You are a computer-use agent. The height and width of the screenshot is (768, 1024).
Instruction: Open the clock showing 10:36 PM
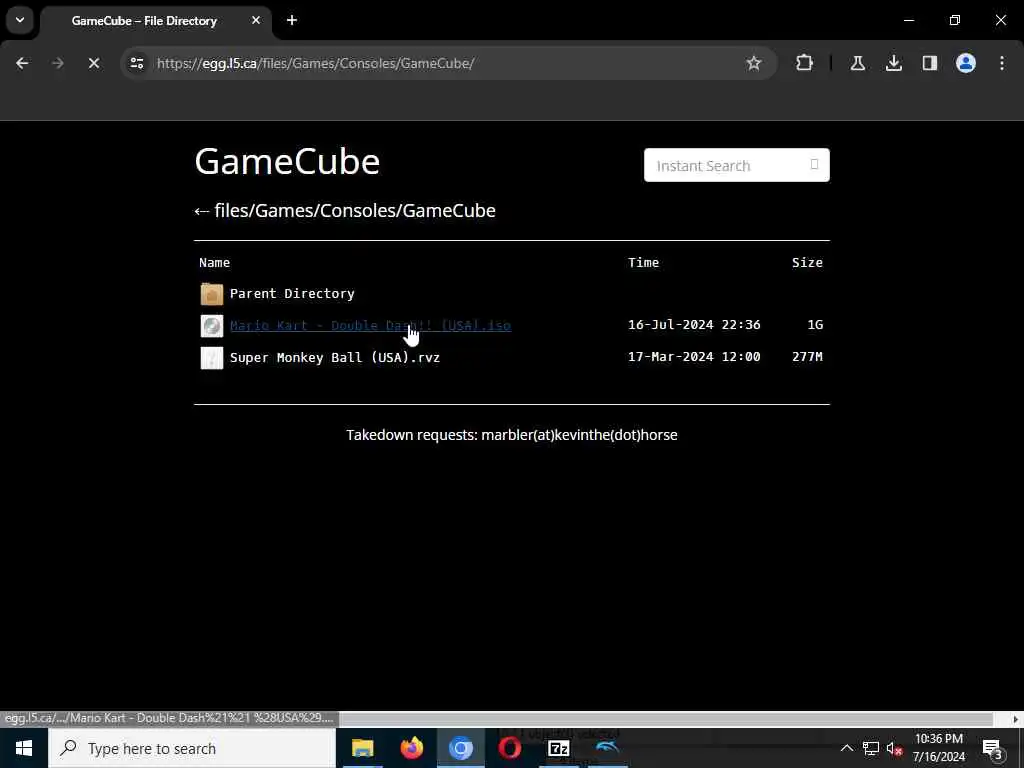click(x=938, y=748)
